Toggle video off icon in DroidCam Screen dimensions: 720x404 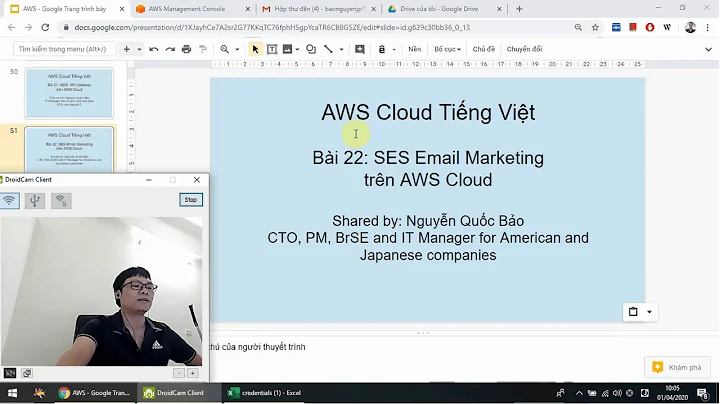coord(10,373)
